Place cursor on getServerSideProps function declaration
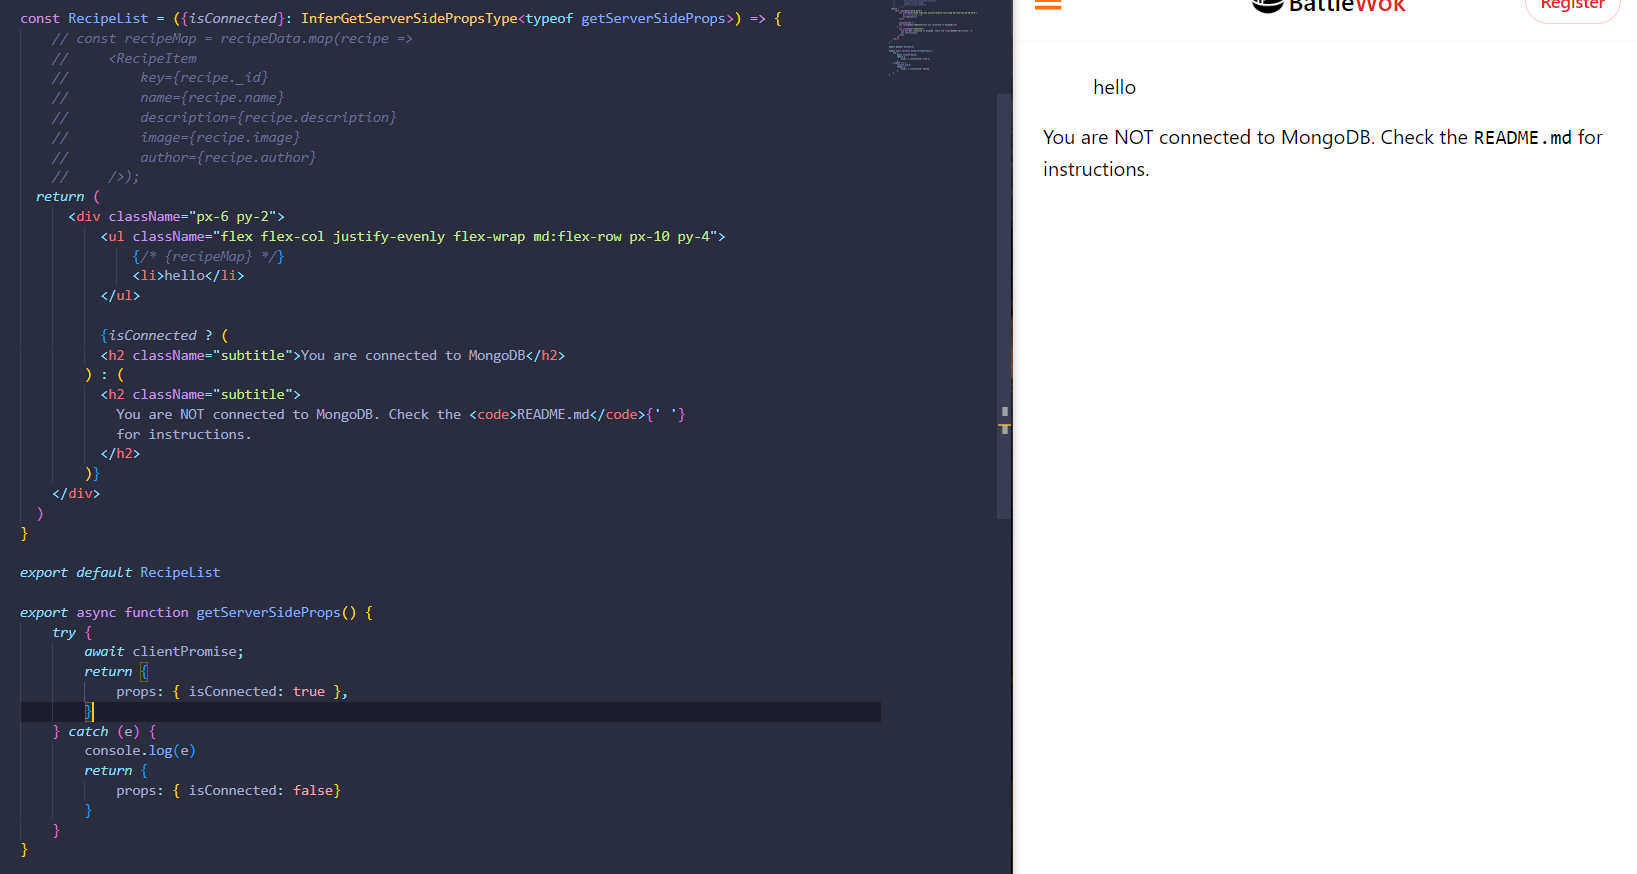This screenshot has width=1637, height=874. 267,612
